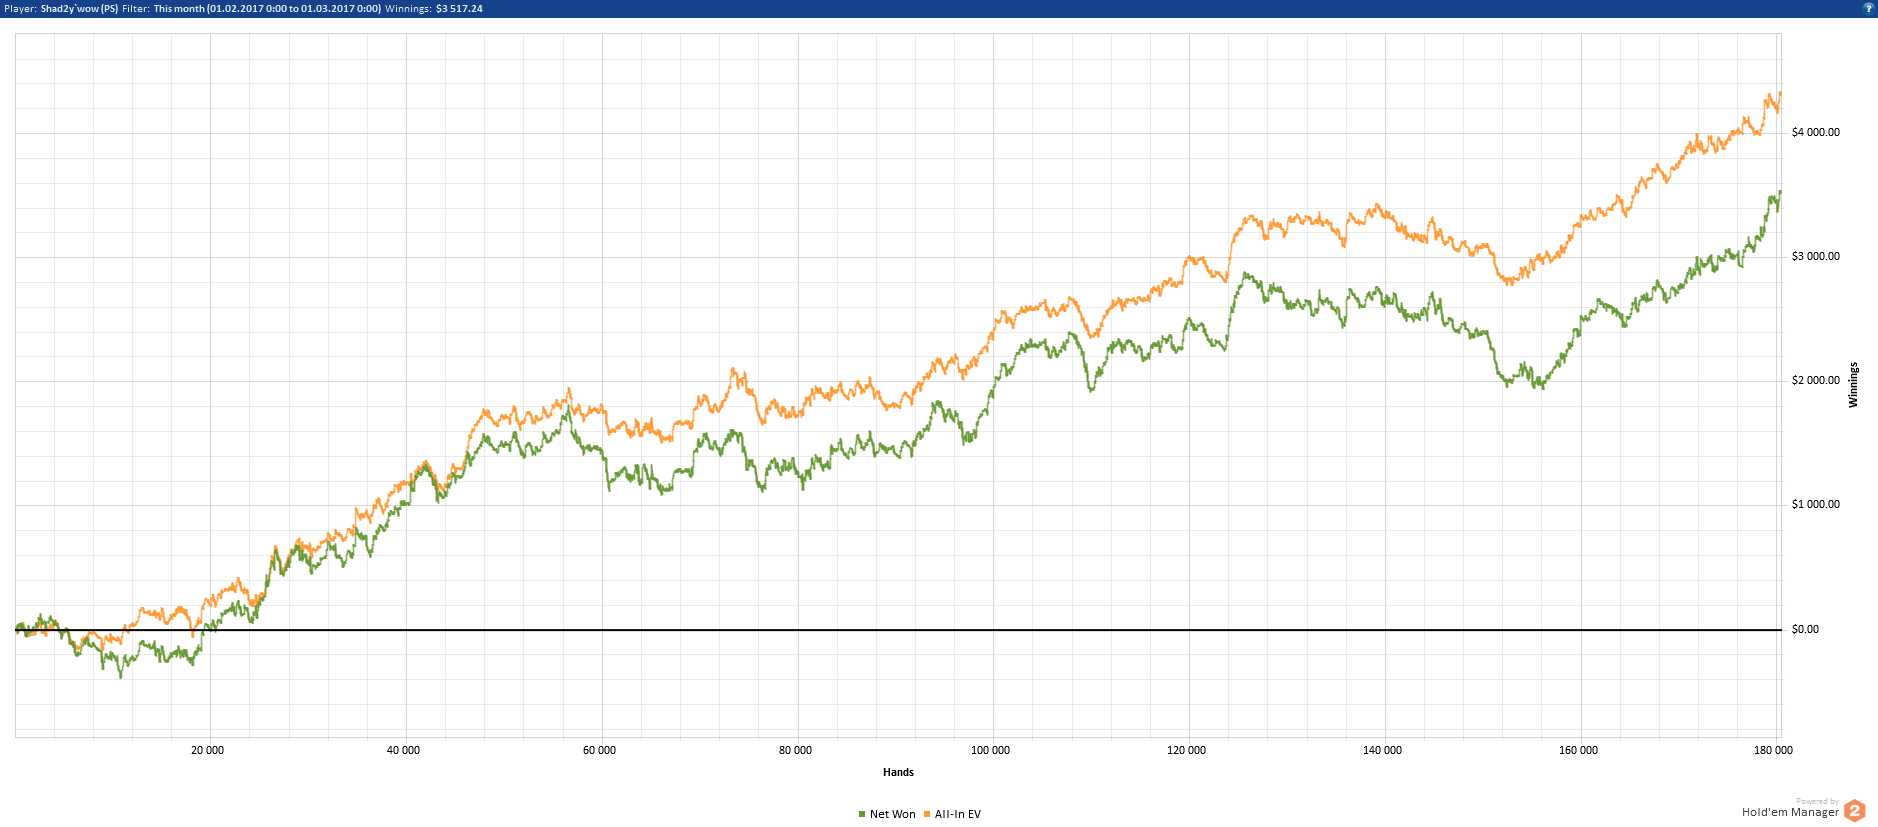This screenshot has width=1878, height=827.
Task: Click the vertical "Winnings" y-axis title
Action: pyautogui.click(x=1853, y=385)
